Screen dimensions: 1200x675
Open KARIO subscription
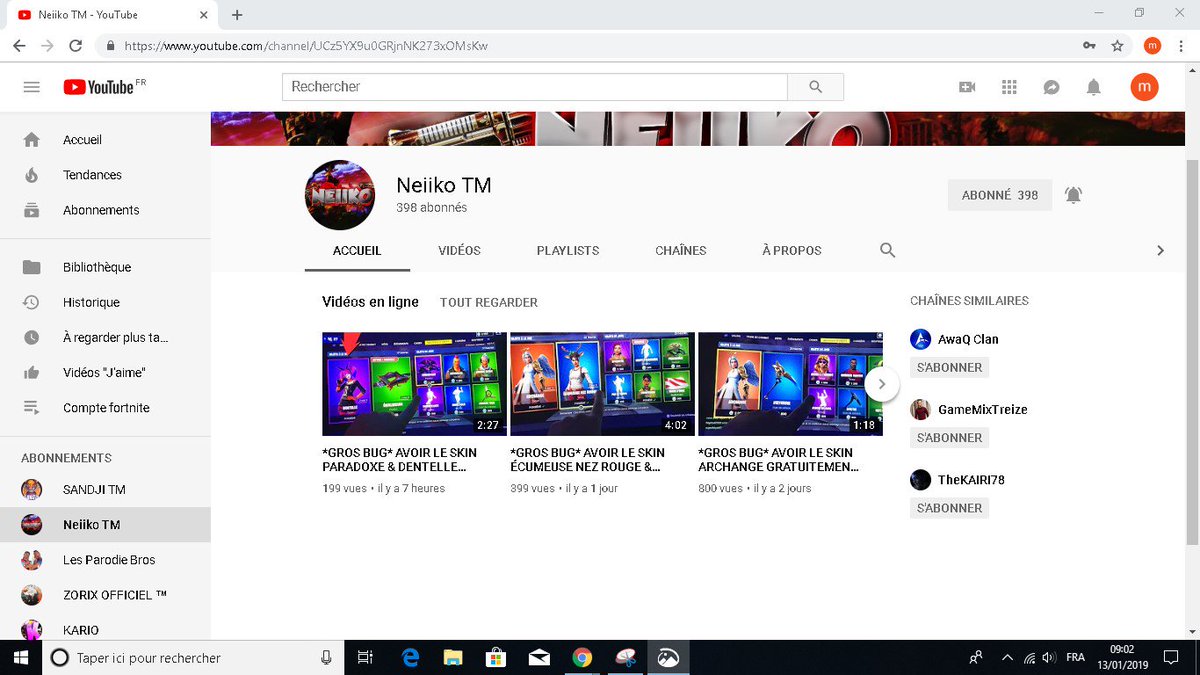[x=105, y=630]
